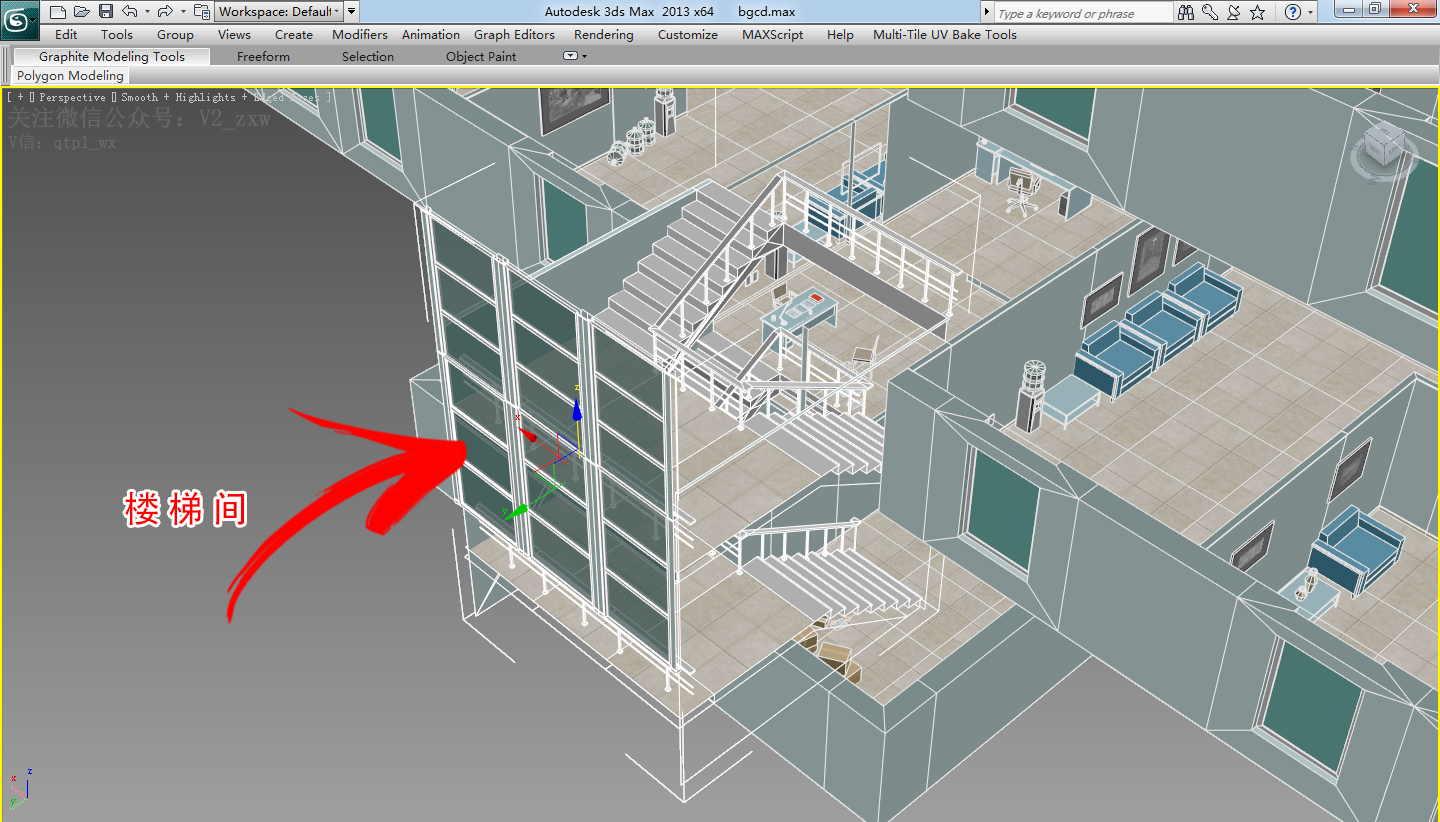Create a new scene file

pos(58,12)
